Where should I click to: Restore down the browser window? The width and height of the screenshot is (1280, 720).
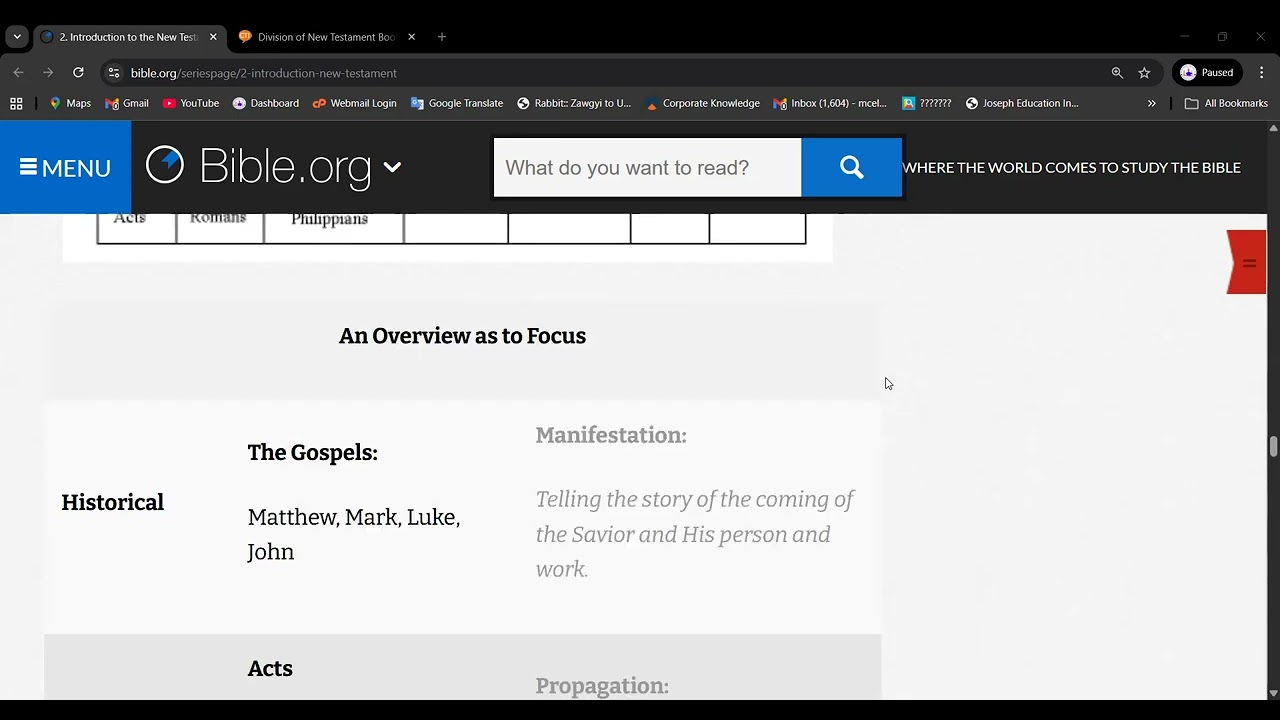[x=1222, y=37]
